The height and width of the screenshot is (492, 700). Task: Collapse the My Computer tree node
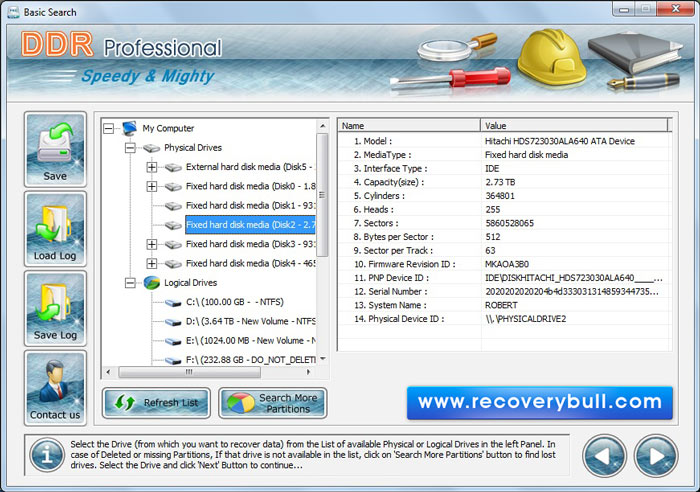click(x=108, y=129)
